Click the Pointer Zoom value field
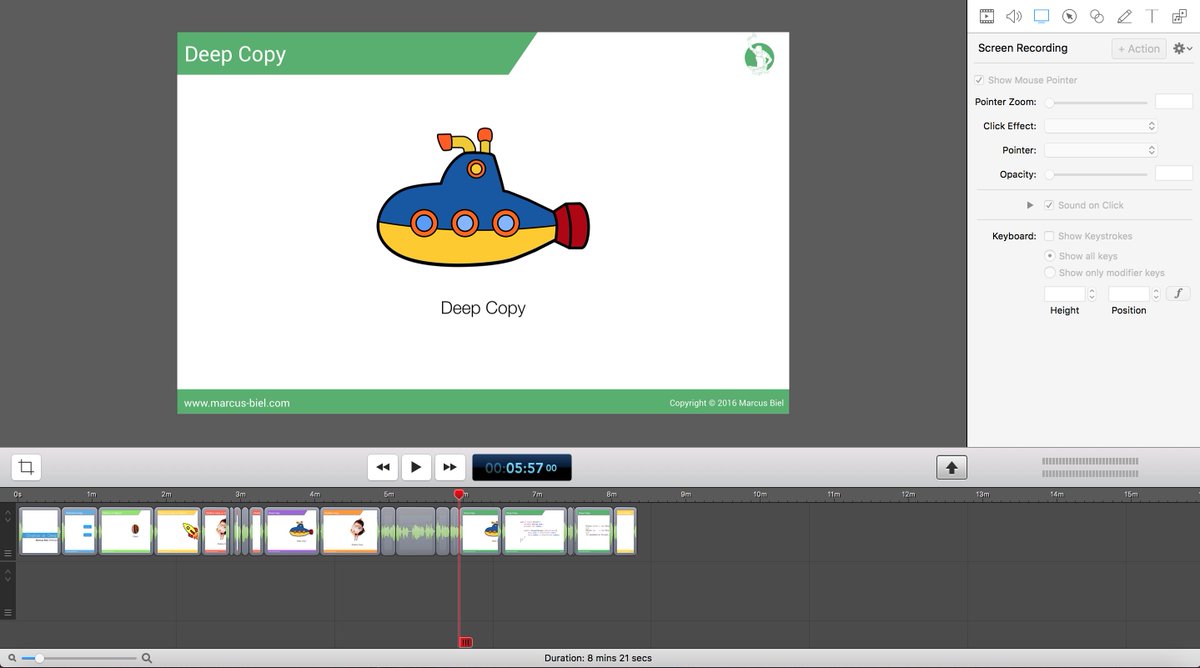The image size is (1200, 668). point(1174,102)
